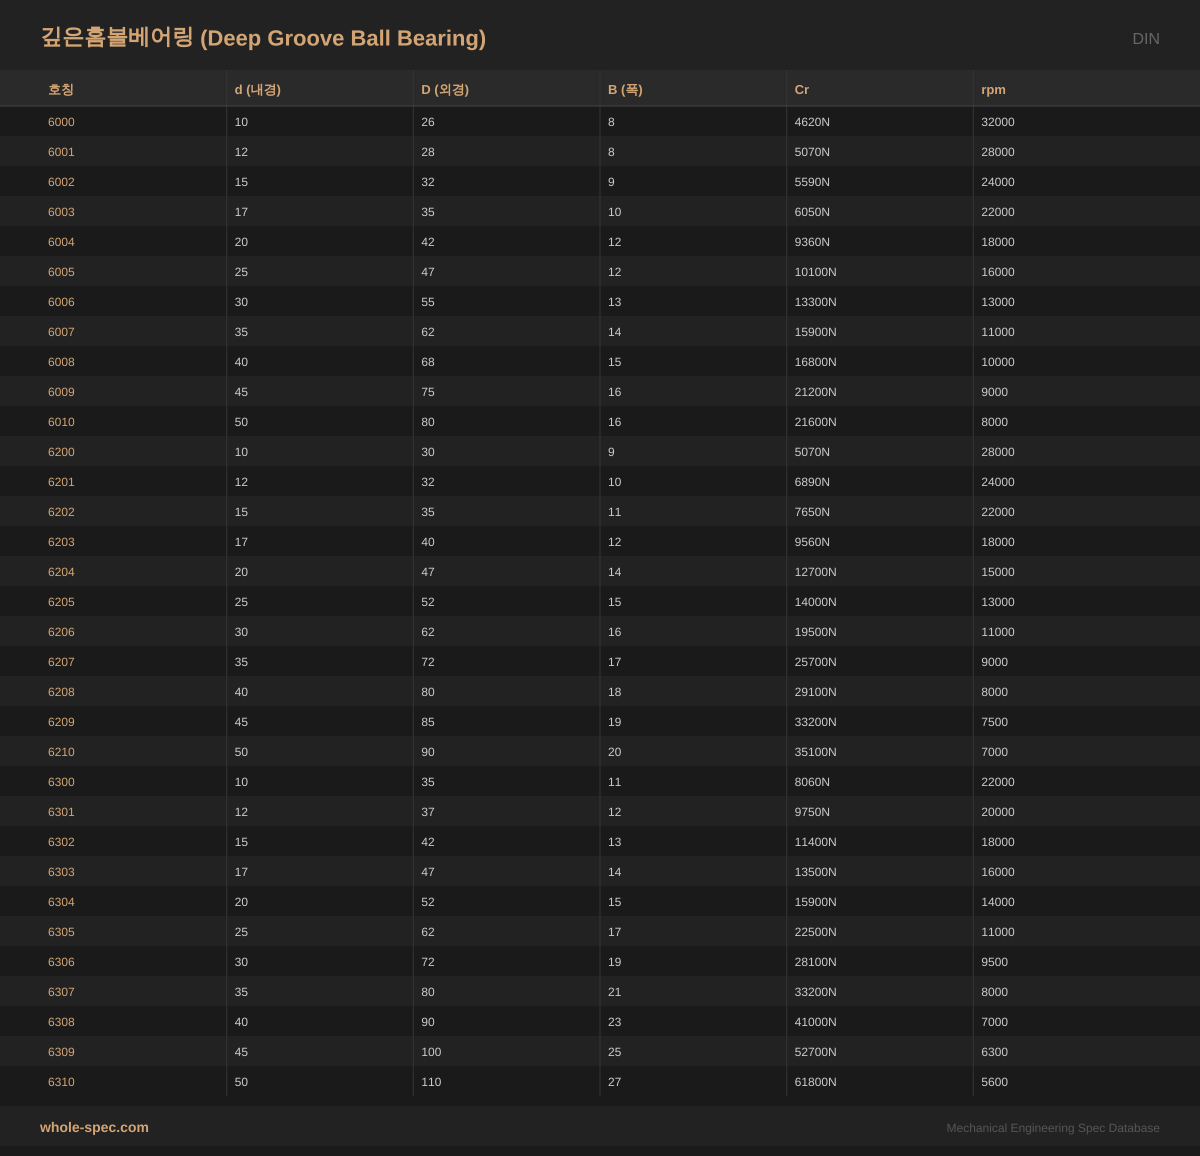The image size is (1200, 1156).
Task: Sort table by d (내경) column
Action: point(257,89)
